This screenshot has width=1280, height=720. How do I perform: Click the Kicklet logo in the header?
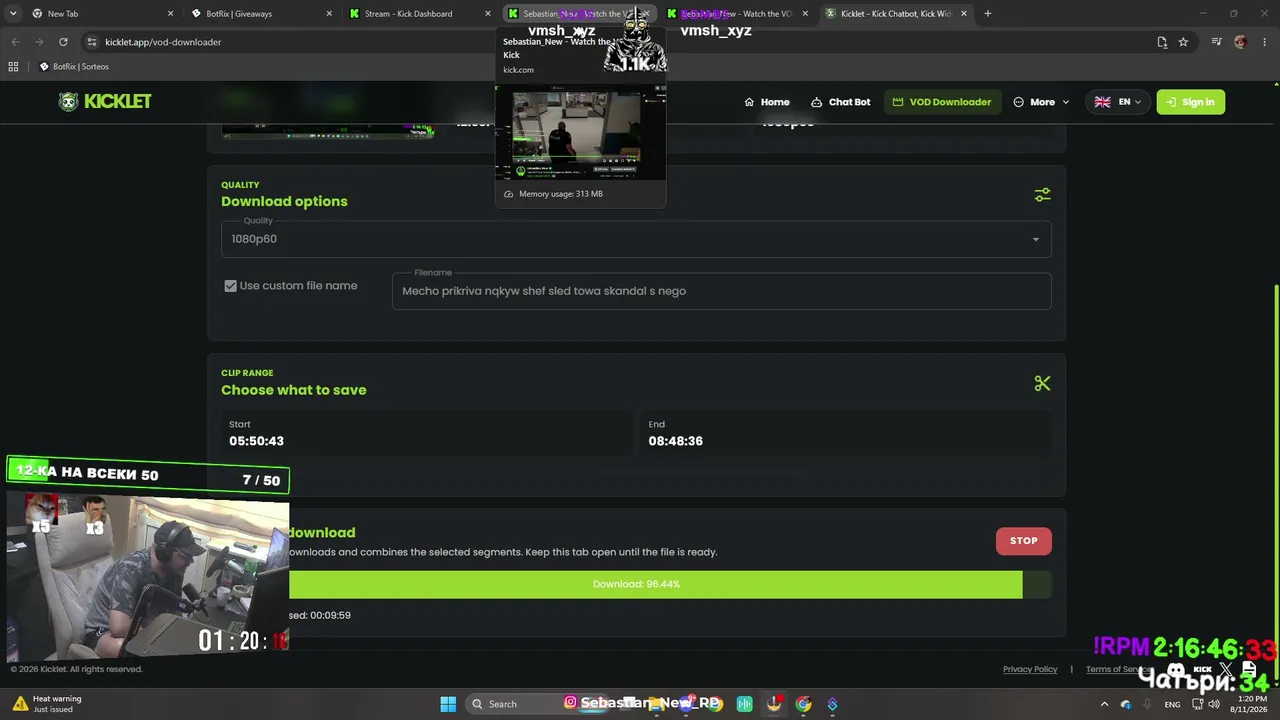(105, 102)
